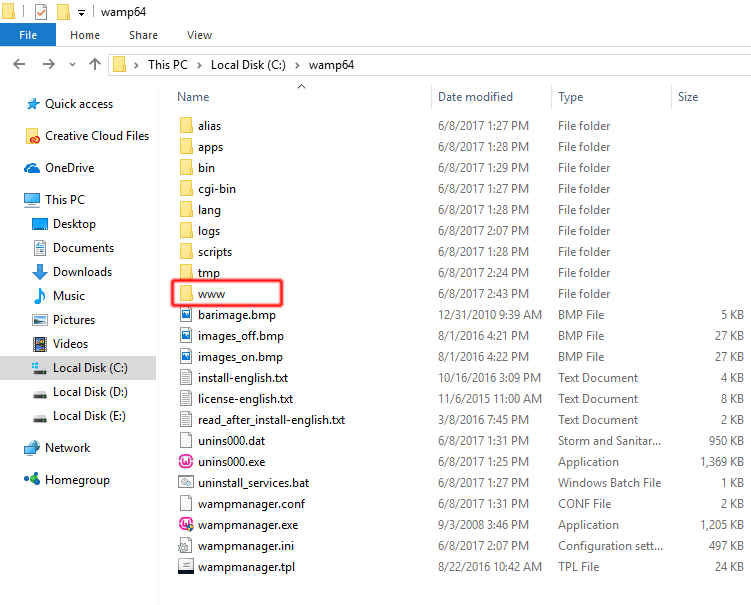Select wampmanager.conf file icon
This screenshot has width=751, height=605.
(x=186, y=503)
